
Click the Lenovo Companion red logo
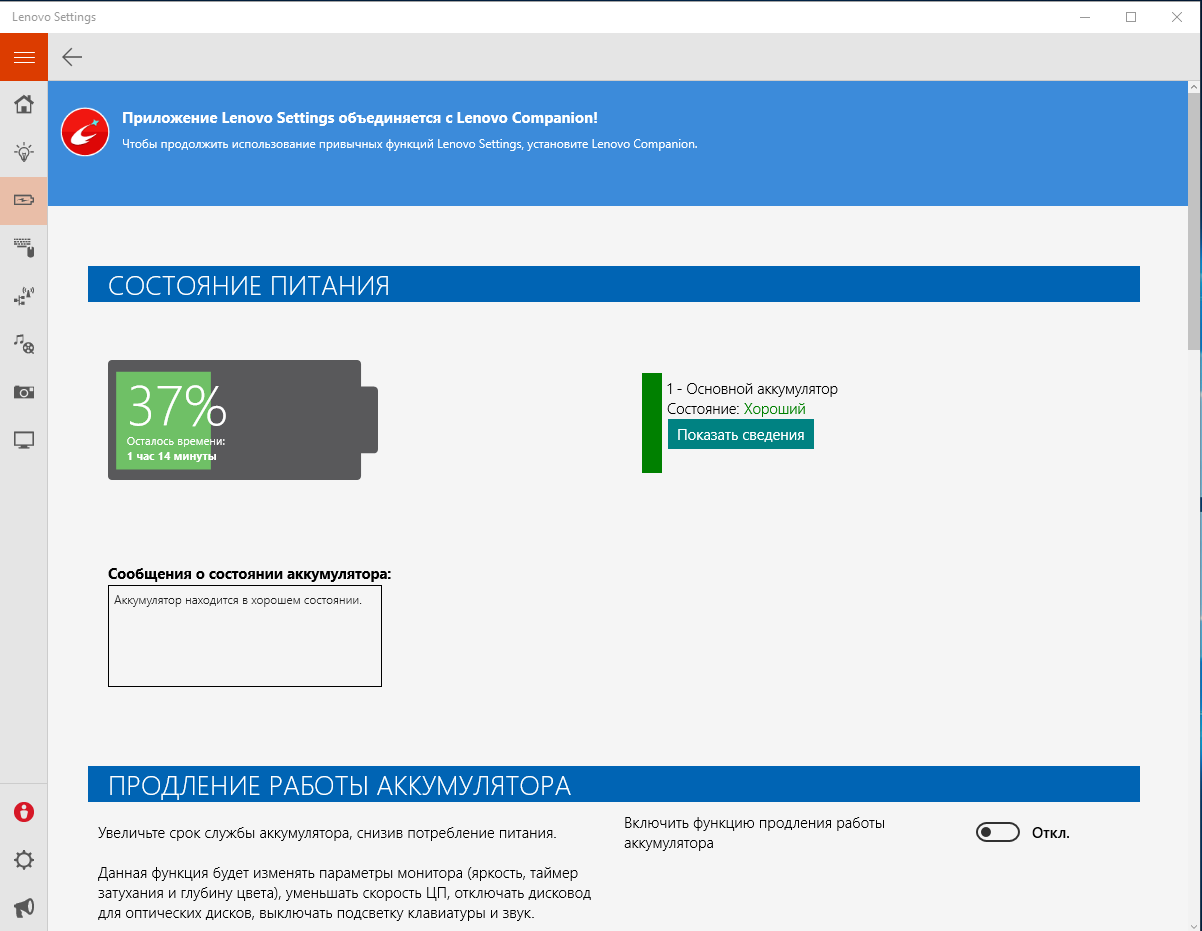85,132
